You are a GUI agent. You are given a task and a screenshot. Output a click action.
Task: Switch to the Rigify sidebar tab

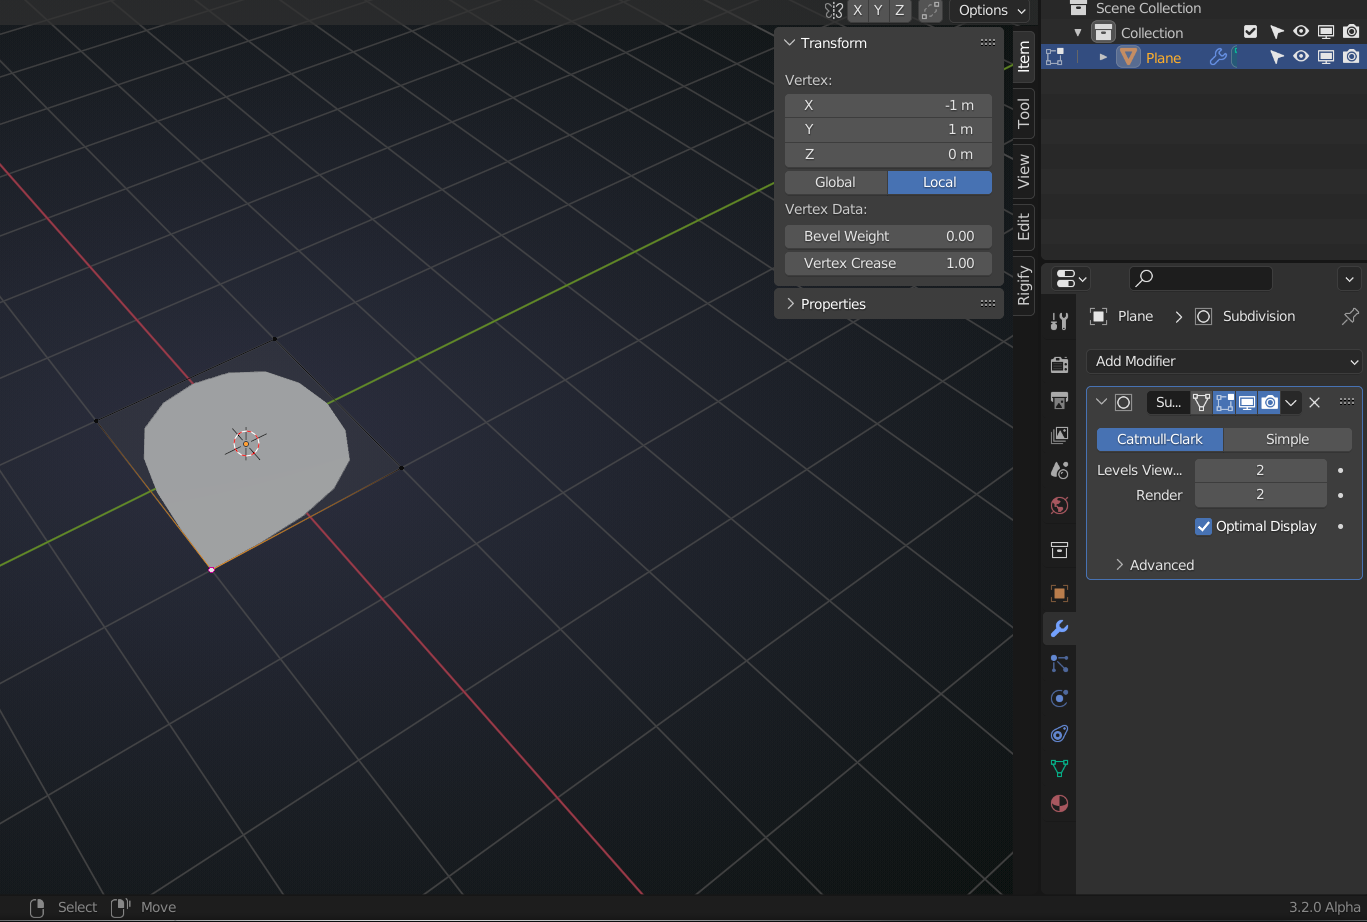[x=1024, y=286]
